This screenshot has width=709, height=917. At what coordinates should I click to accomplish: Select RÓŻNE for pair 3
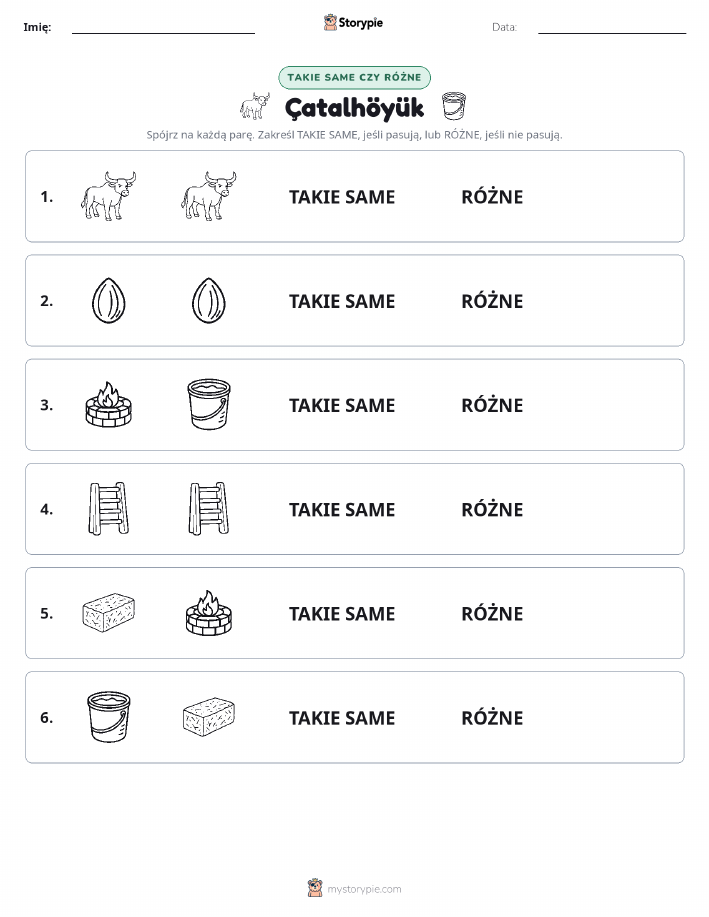(493, 405)
